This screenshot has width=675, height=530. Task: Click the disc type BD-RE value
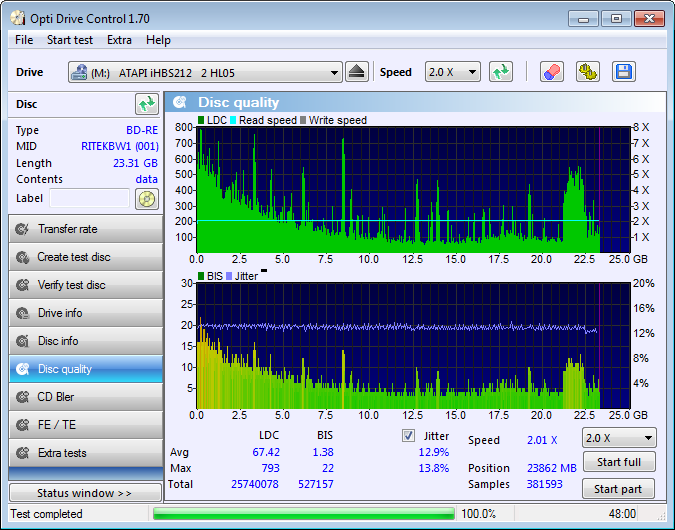(x=142, y=130)
